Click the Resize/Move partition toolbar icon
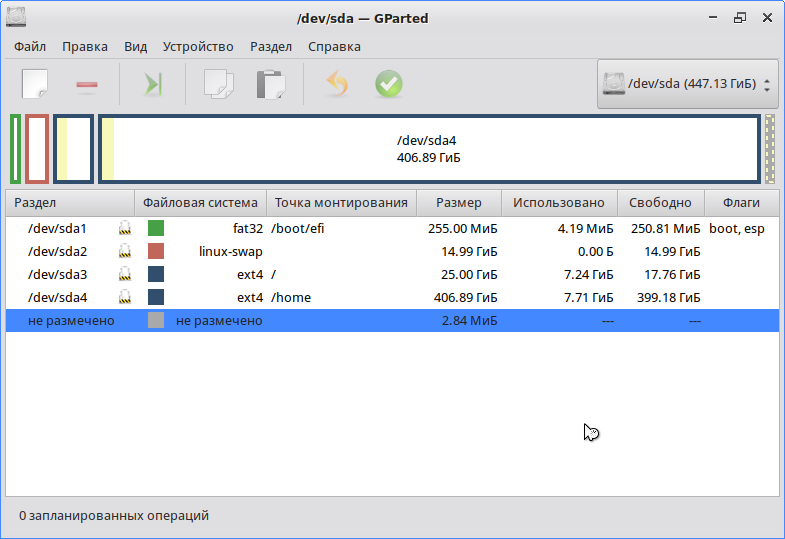This screenshot has width=785, height=539. pyautogui.click(x=153, y=84)
